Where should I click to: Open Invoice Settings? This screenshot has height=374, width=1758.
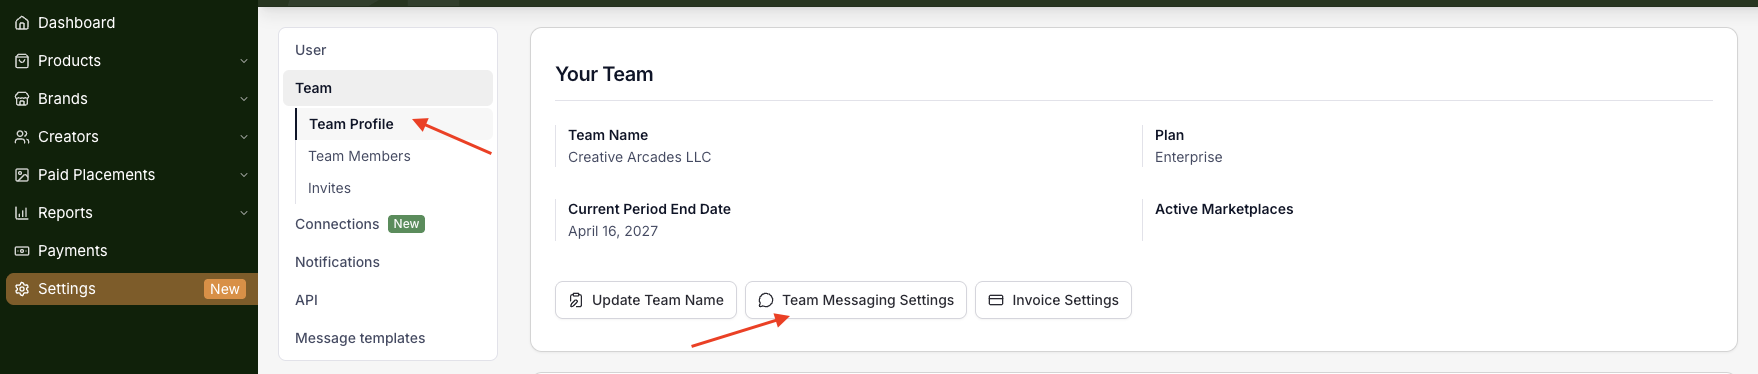pos(1053,300)
